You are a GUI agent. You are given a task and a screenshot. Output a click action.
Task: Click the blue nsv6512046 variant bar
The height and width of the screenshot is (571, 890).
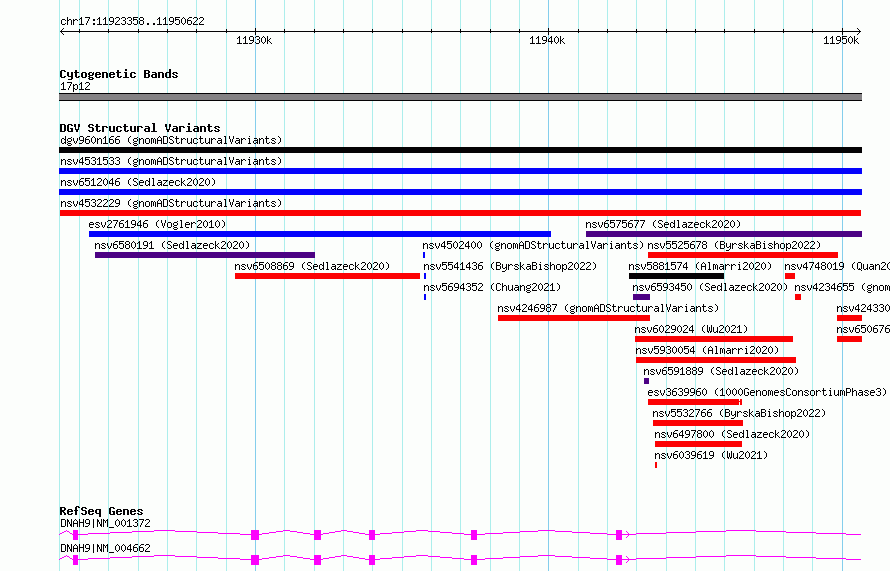460,192
